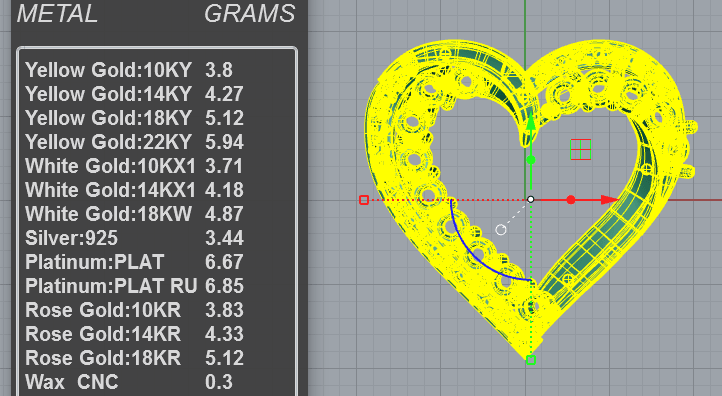Click the METAL column header

pyautogui.click(x=58, y=13)
